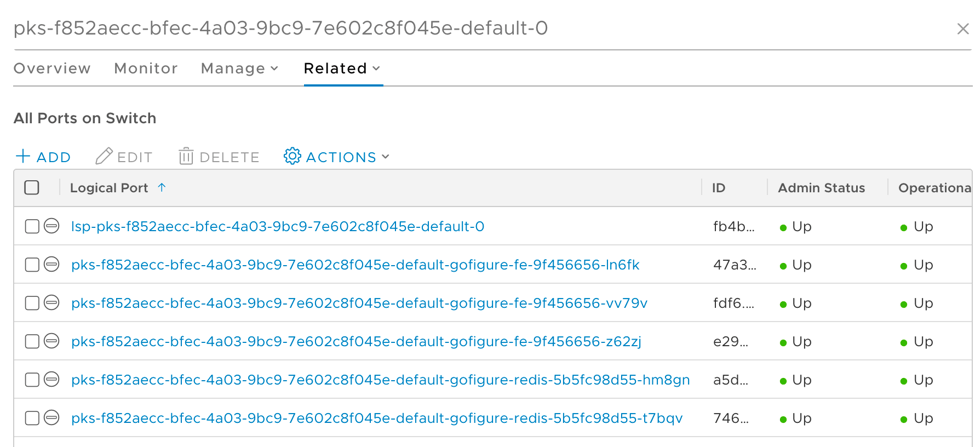
Task: Click the round icon beside the redis hm8gn row
Action: [52, 380]
